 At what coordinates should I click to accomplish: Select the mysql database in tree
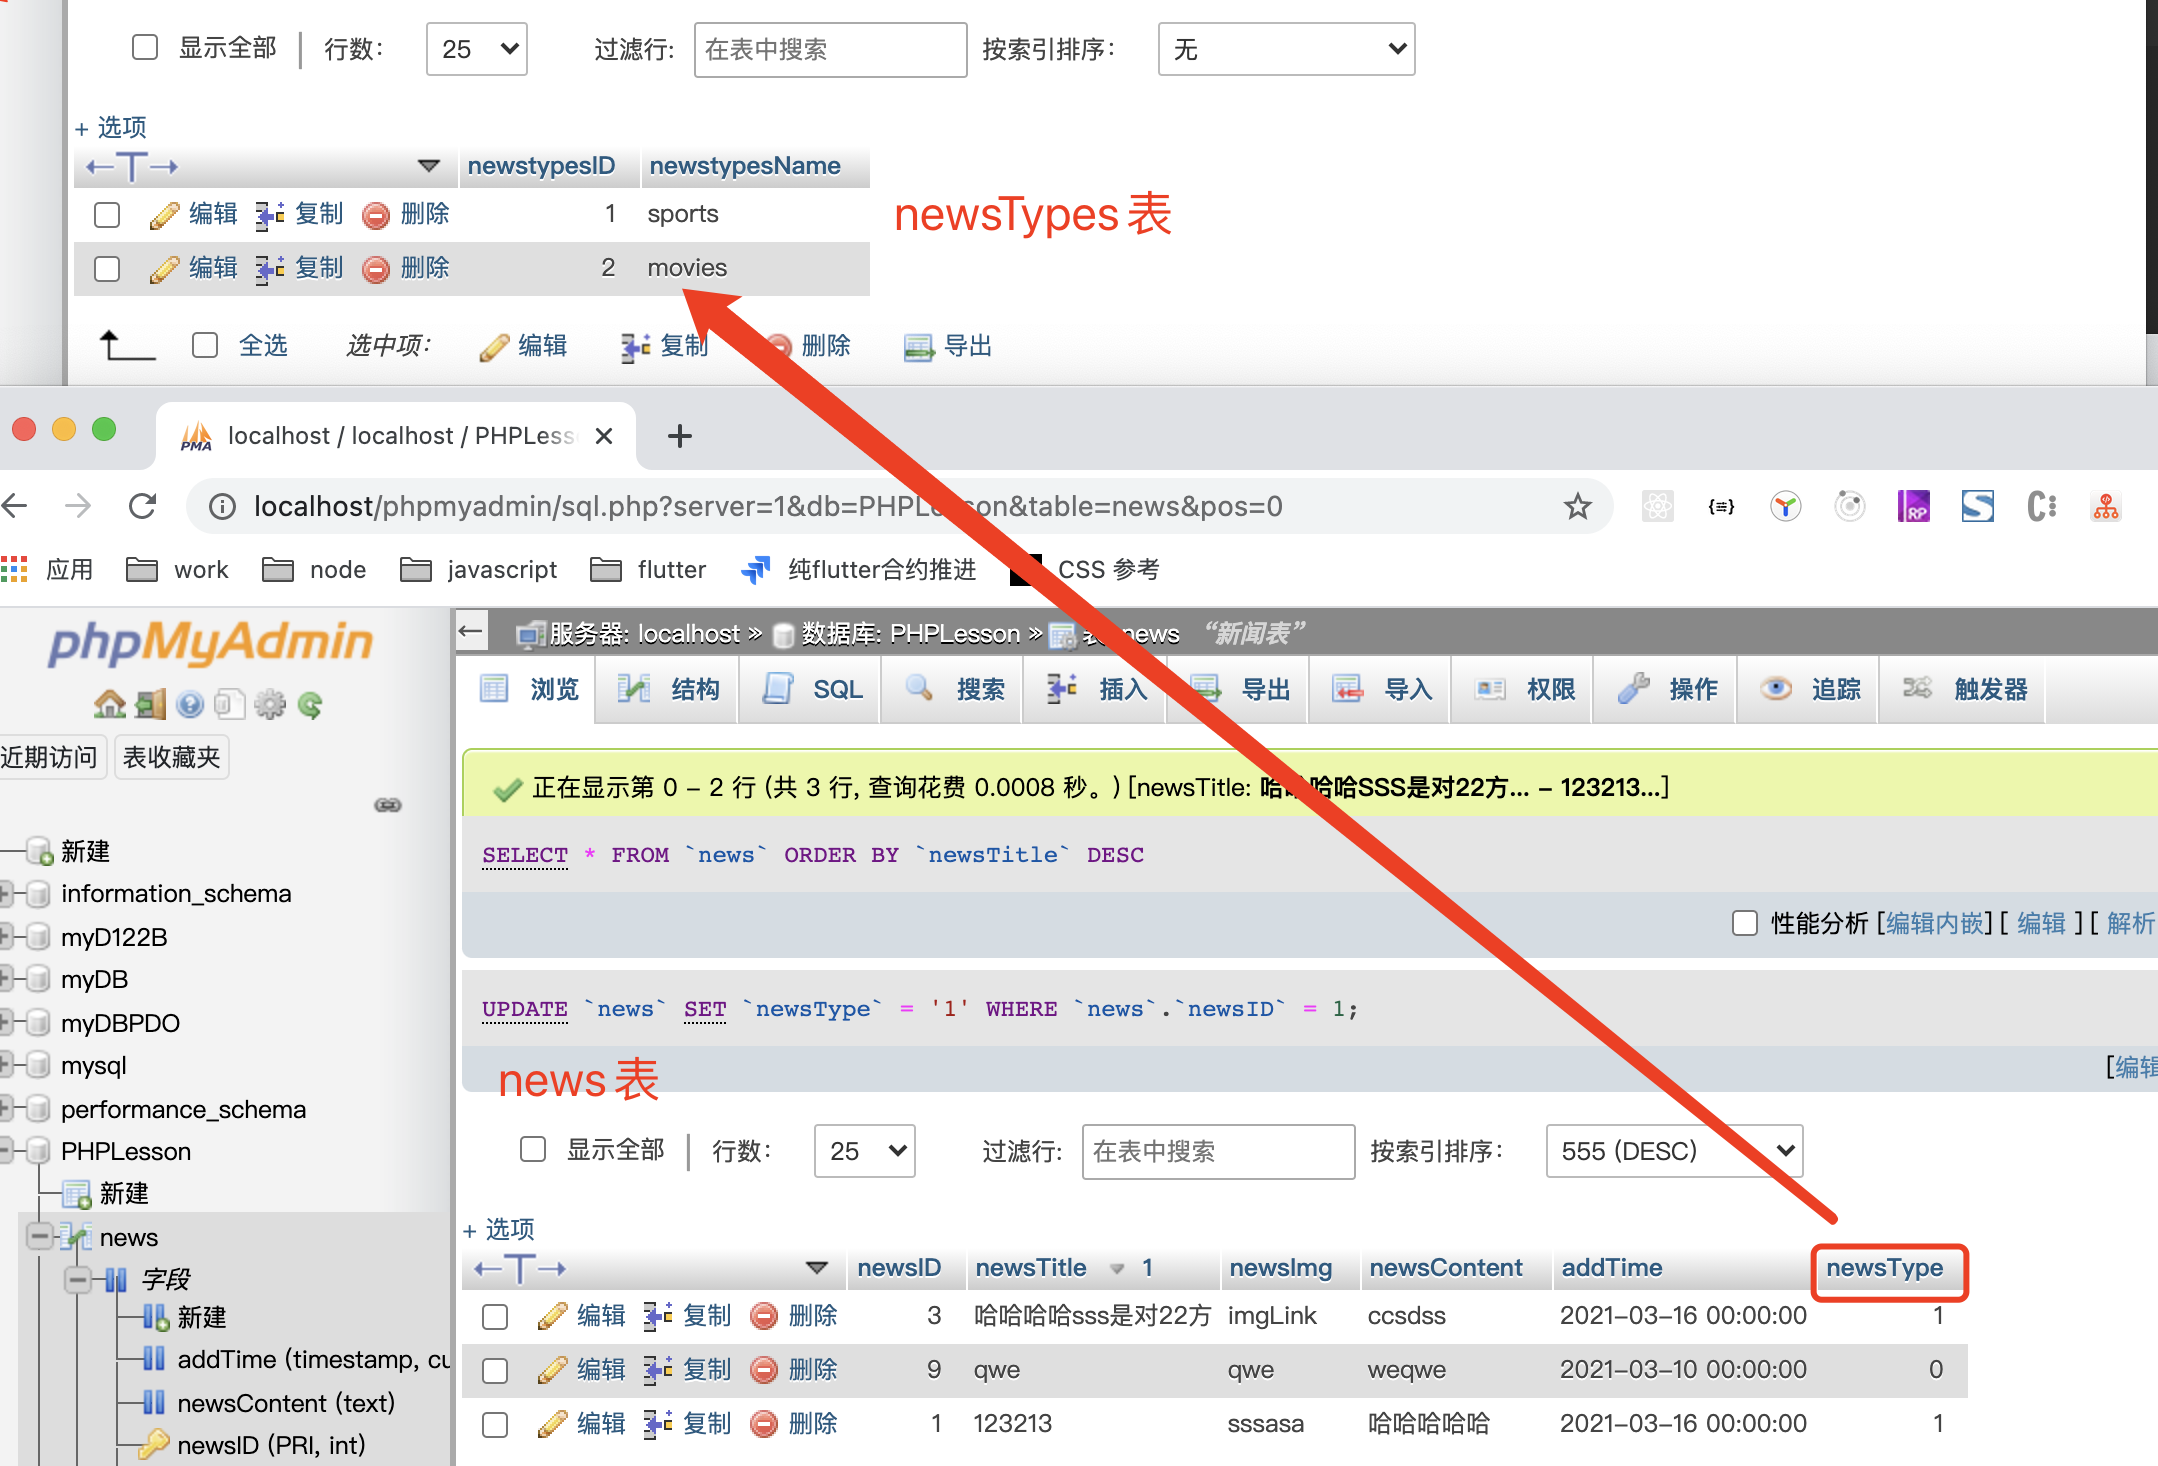pyautogui.click(x=94, y=1065)
